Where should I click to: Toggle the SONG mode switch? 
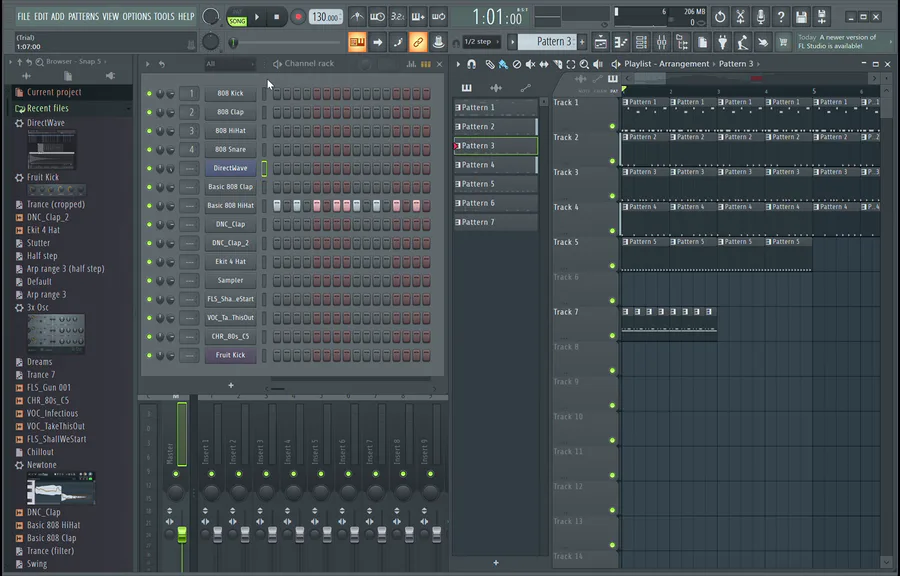coord(236,21)
